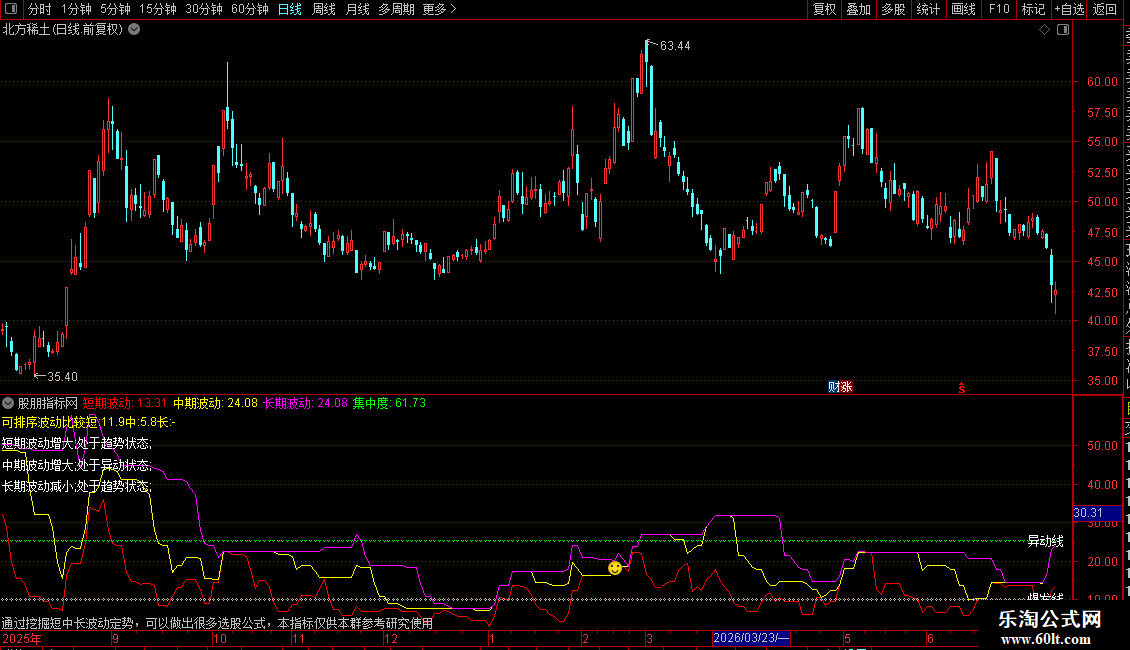Activate the 画线 drawing tools button
The height and width of the screenshot is (650, 1130).
click(963, 9)
